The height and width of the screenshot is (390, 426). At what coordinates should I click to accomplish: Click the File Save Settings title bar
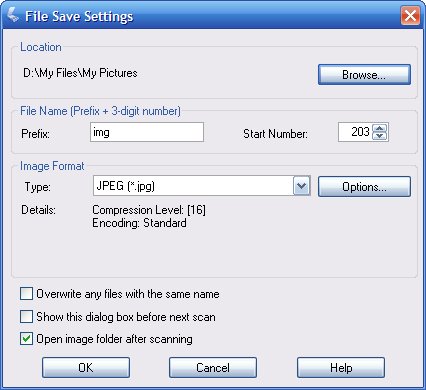(213, 16)
